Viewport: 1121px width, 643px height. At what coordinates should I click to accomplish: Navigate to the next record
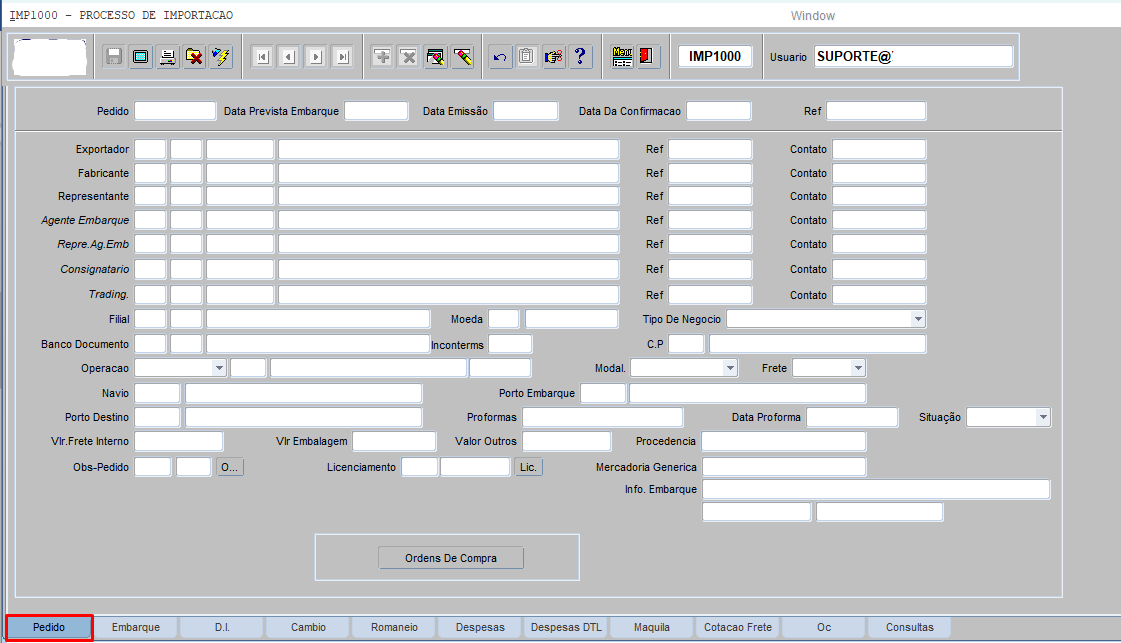(316, 57)
